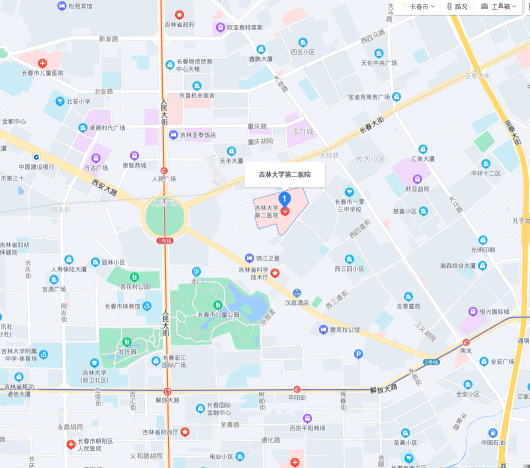Select the 北安小学 school marker
This screenshot has height=468, width=530.
[60, 101]
